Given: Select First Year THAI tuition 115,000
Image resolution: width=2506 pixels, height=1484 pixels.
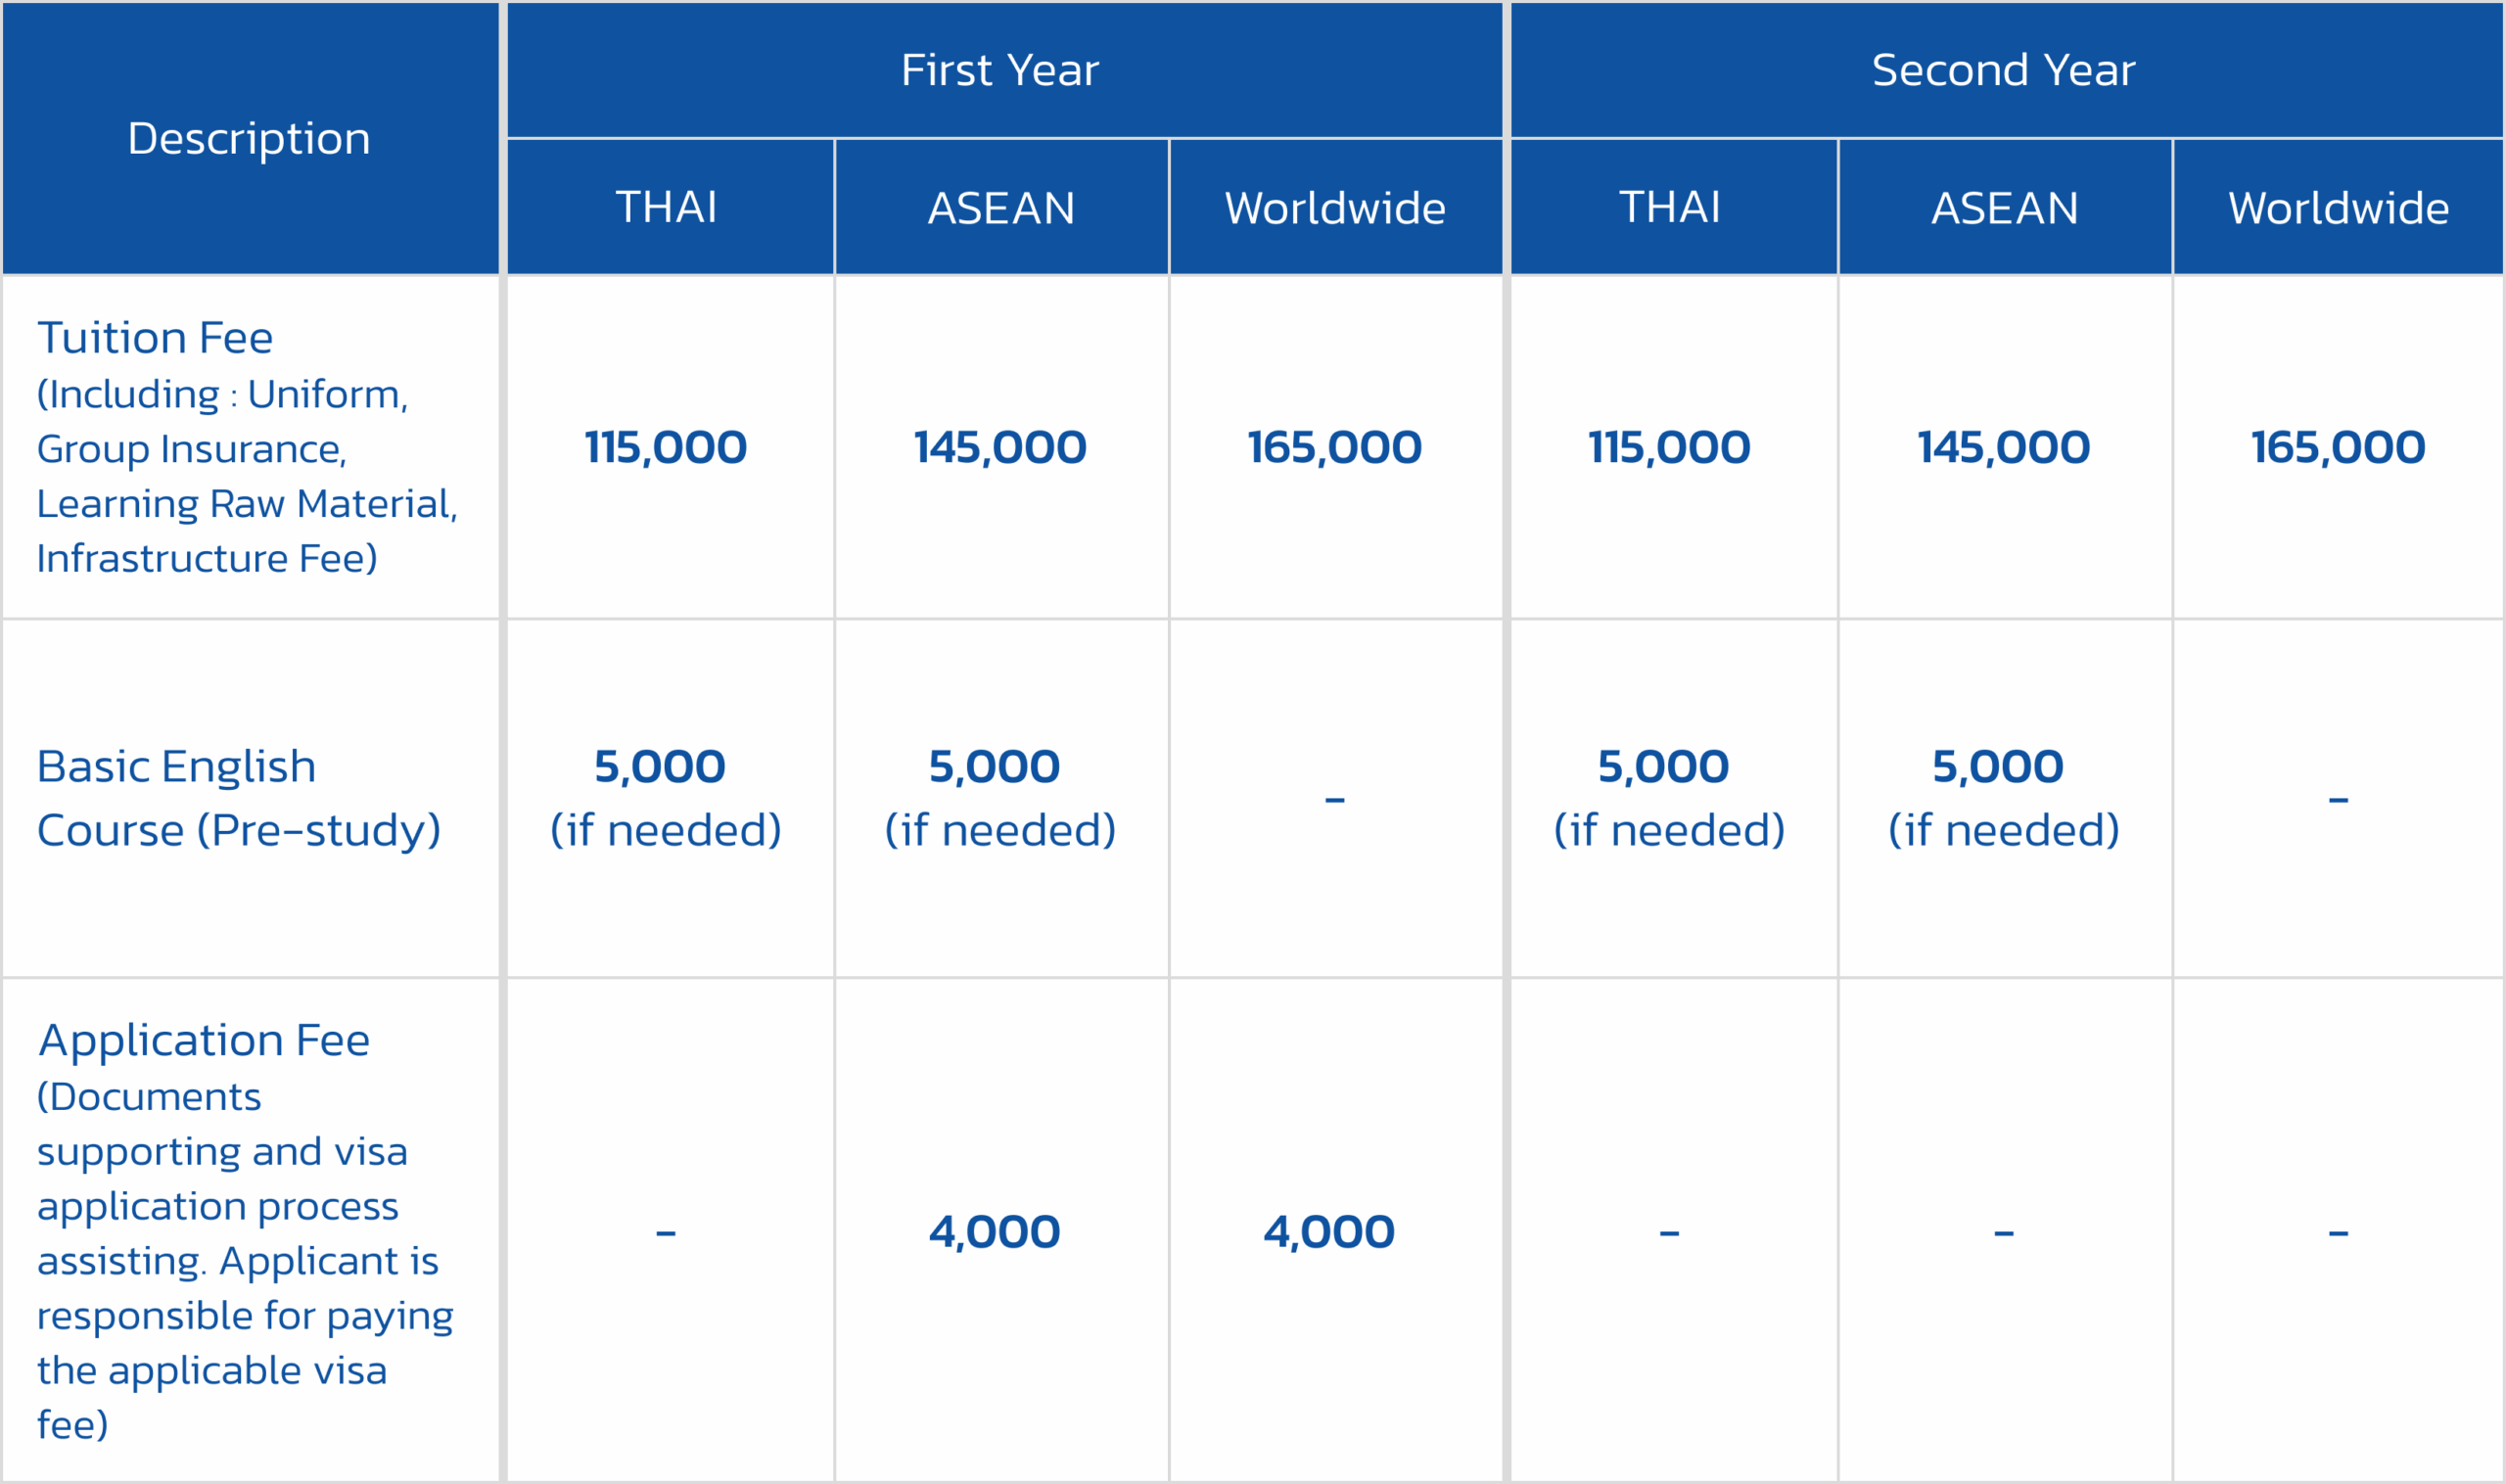Looking at the screenshot, I should tap(666, 447).
